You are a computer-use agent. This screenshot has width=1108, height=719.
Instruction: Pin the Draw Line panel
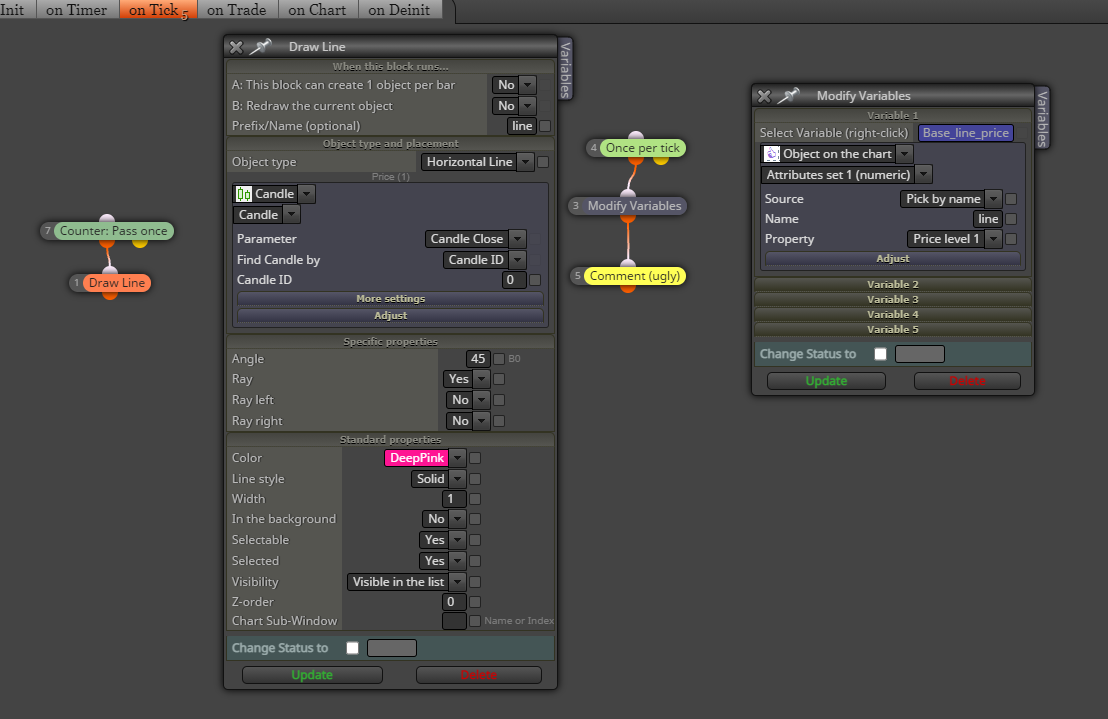coord(261,47)
